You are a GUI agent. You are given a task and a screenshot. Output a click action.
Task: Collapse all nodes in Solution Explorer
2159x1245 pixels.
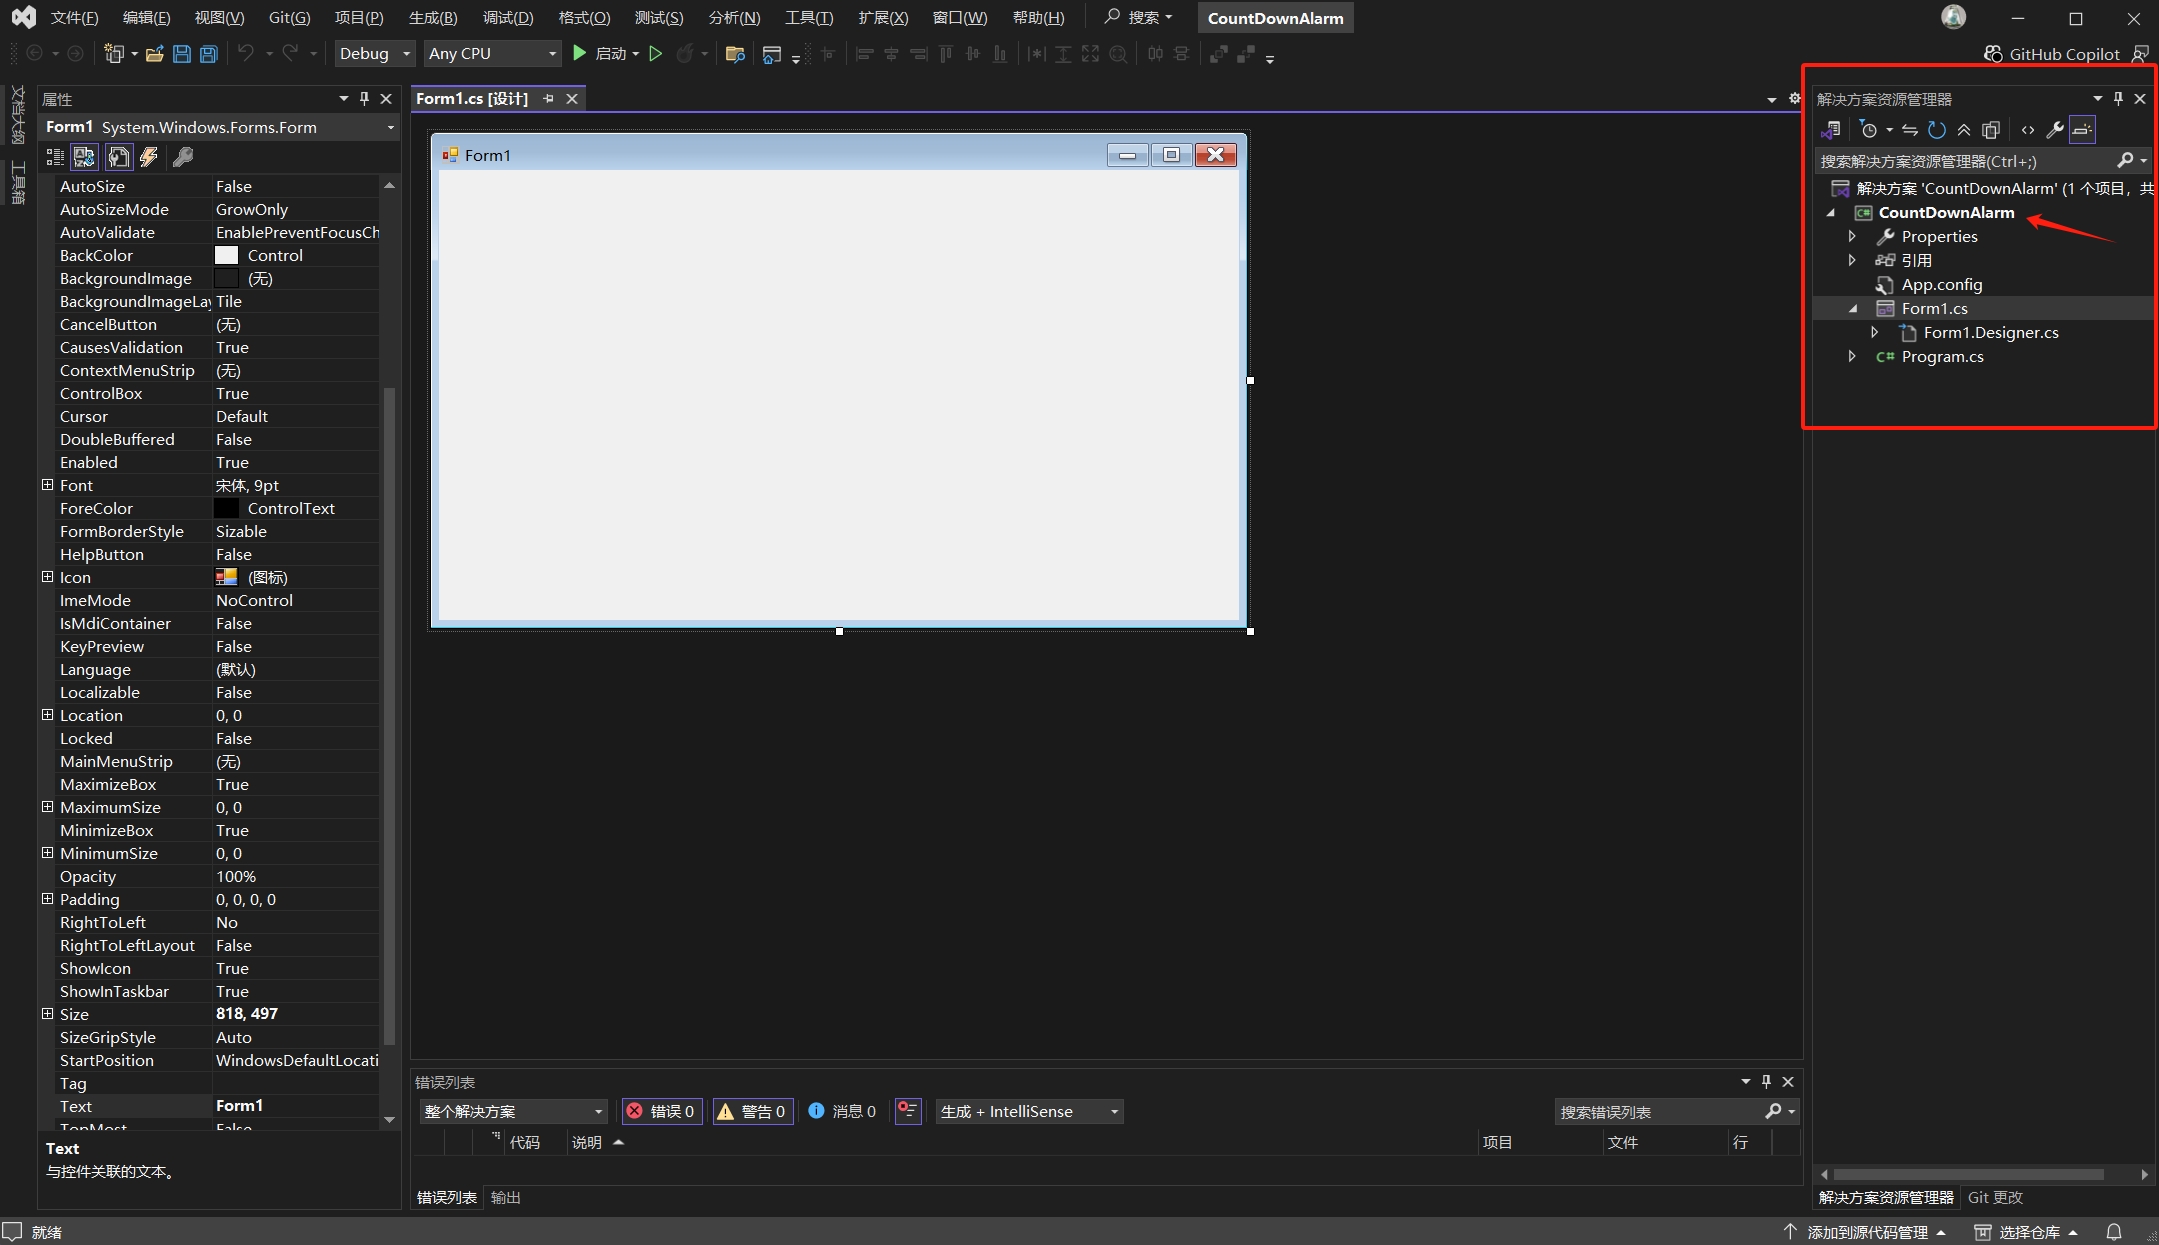coord(1963,130)
